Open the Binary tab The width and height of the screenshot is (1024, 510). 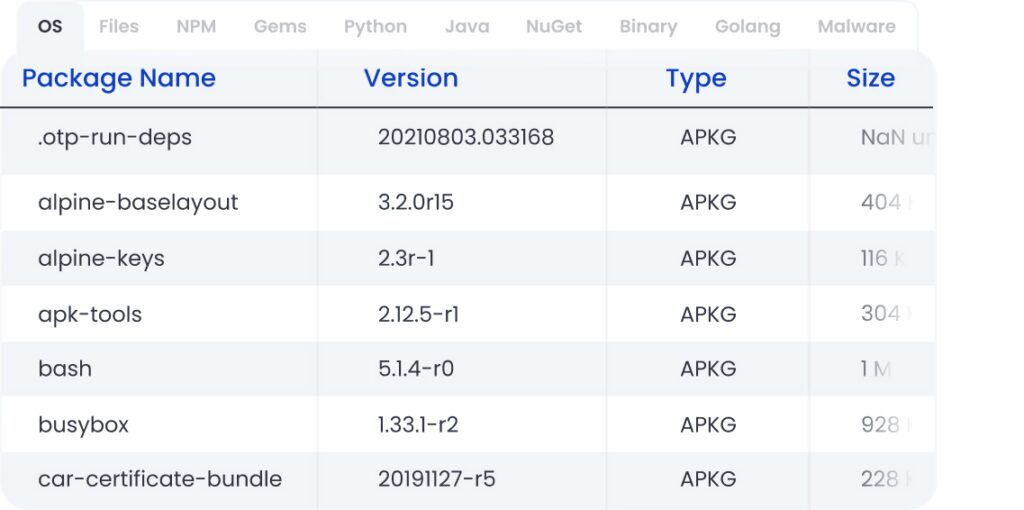pyautogui.click(x=648, y=27)
